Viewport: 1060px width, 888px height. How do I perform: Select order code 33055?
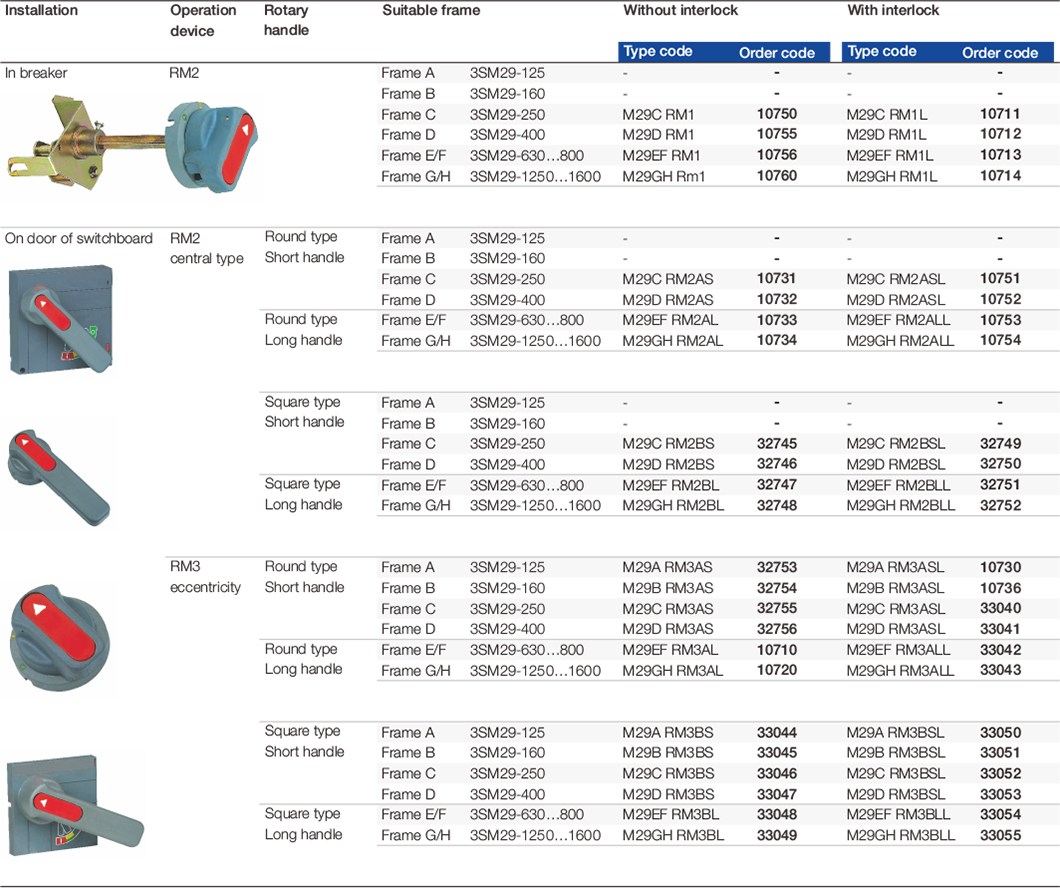(x=1000, y=835)
